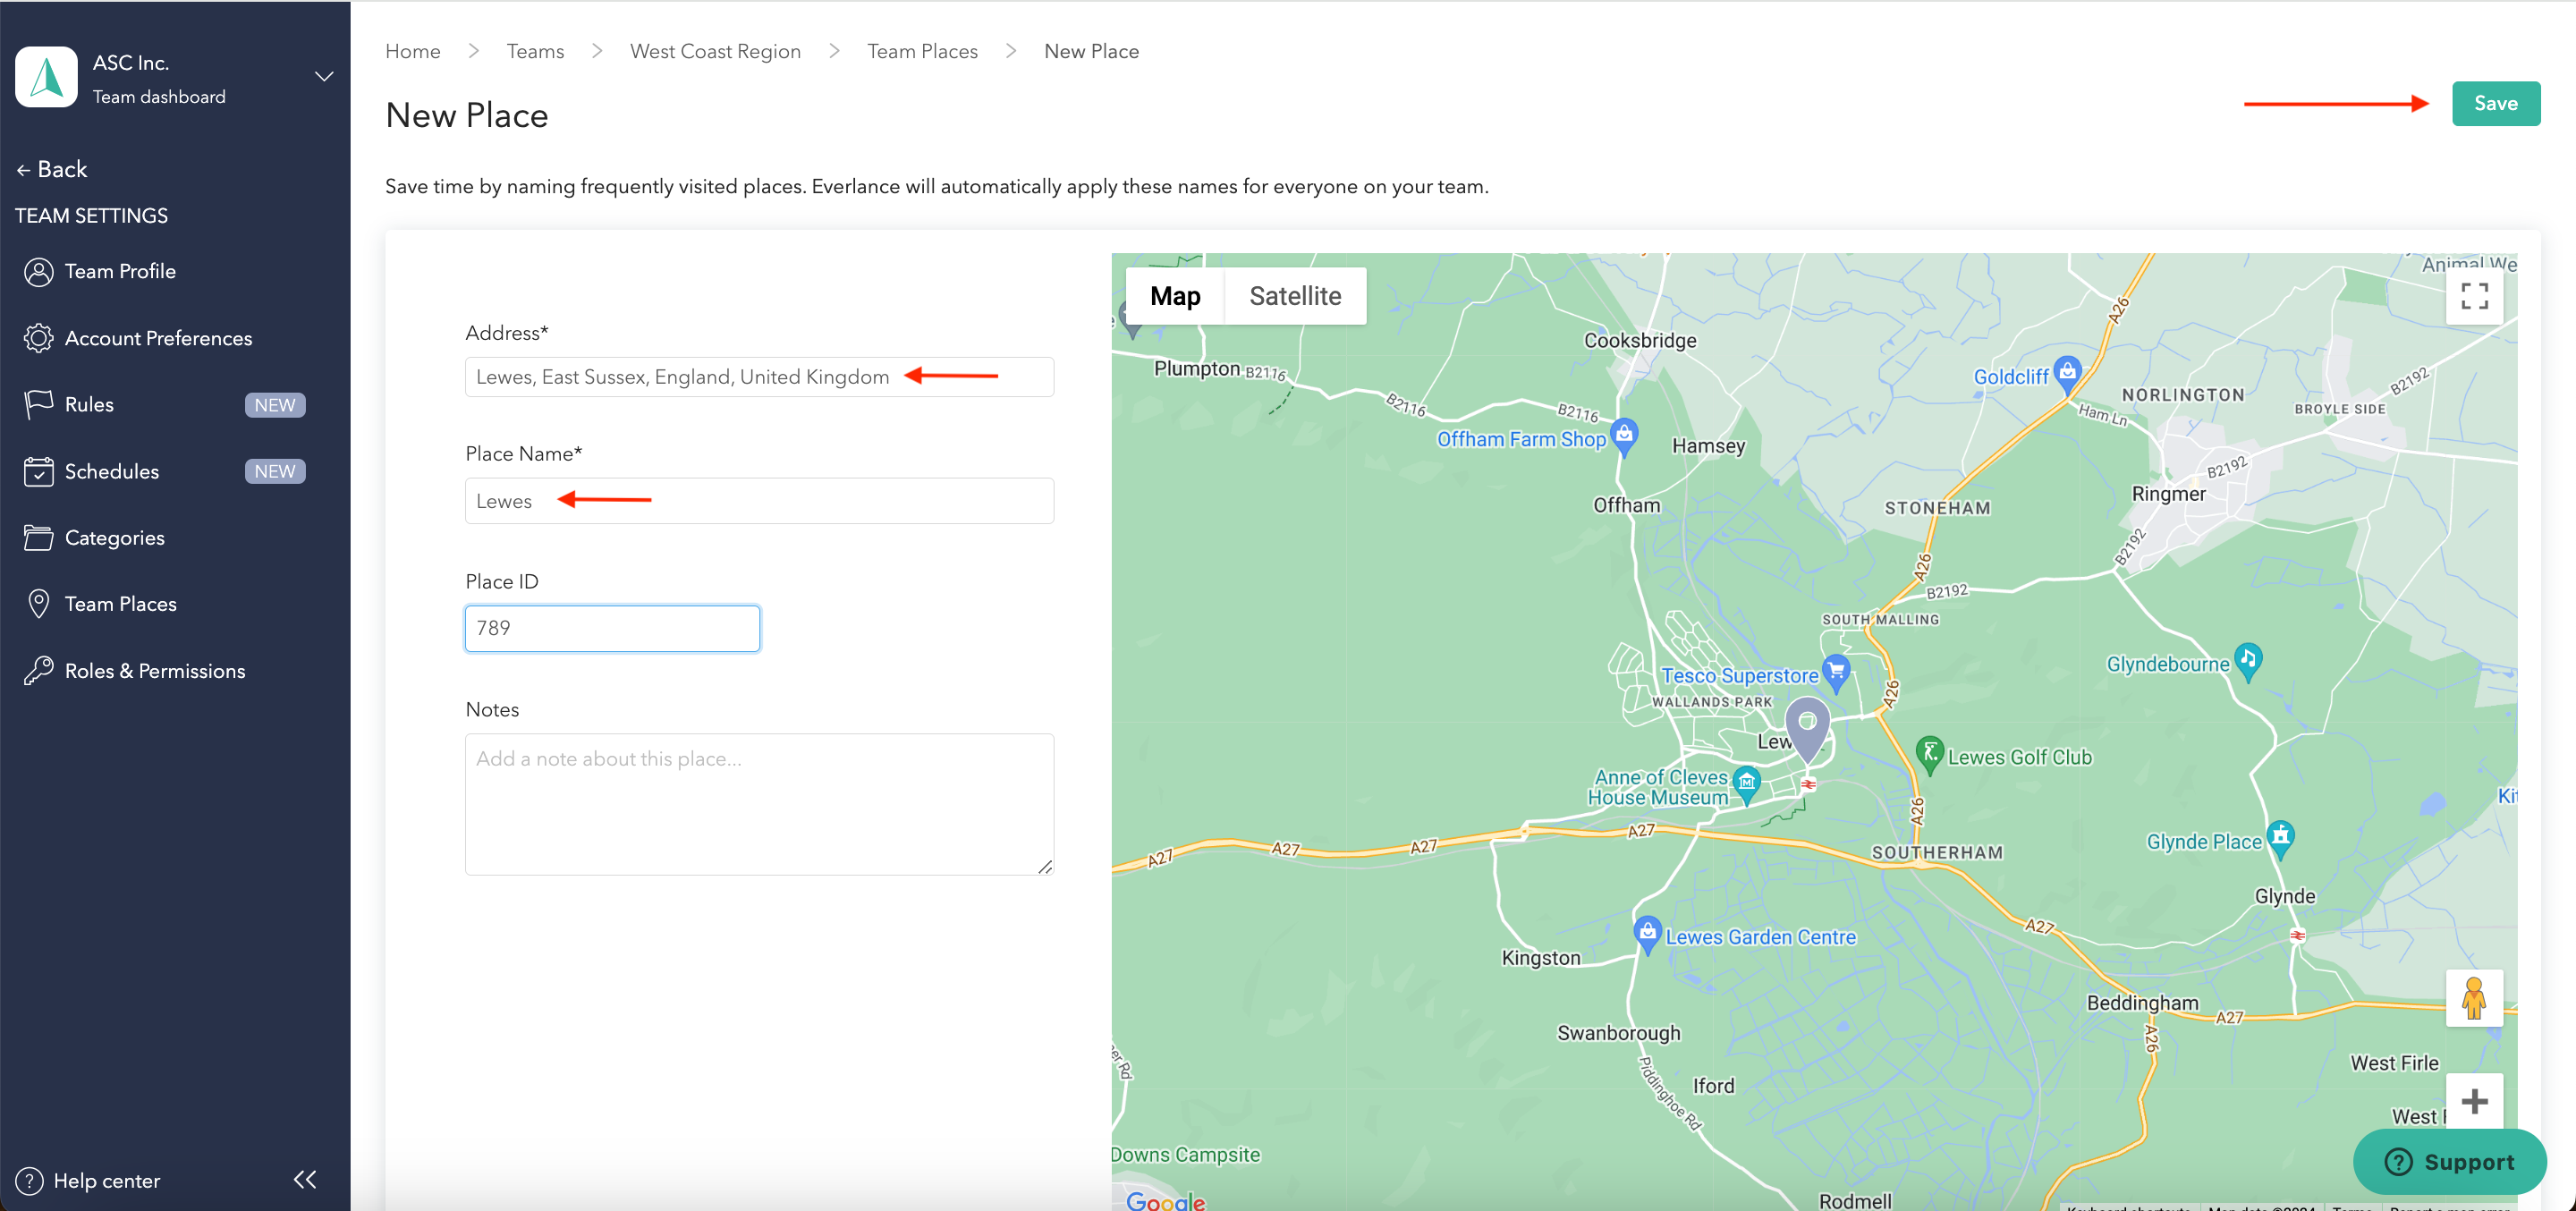This screenshot has width=2576, height=1211.
Task: Open the Schedules calendar icon
Action: pos(38,471)
